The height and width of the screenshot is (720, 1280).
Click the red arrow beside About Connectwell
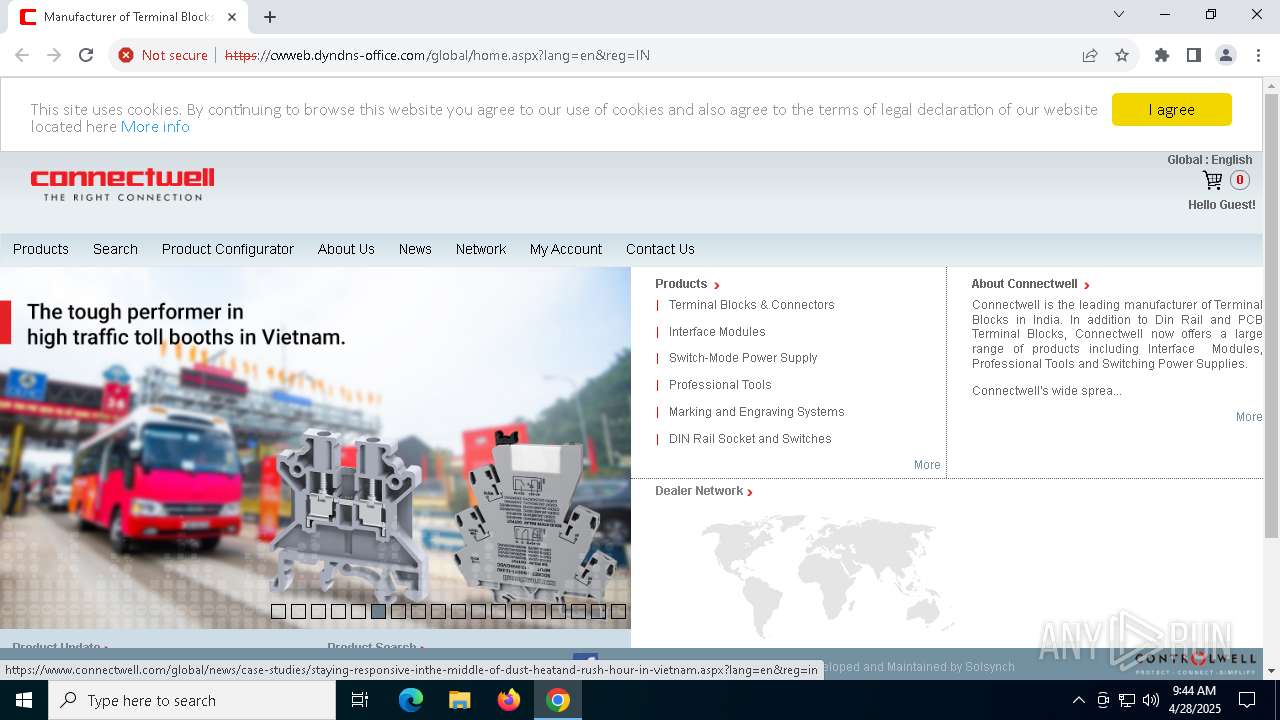tap(1087, 285)
